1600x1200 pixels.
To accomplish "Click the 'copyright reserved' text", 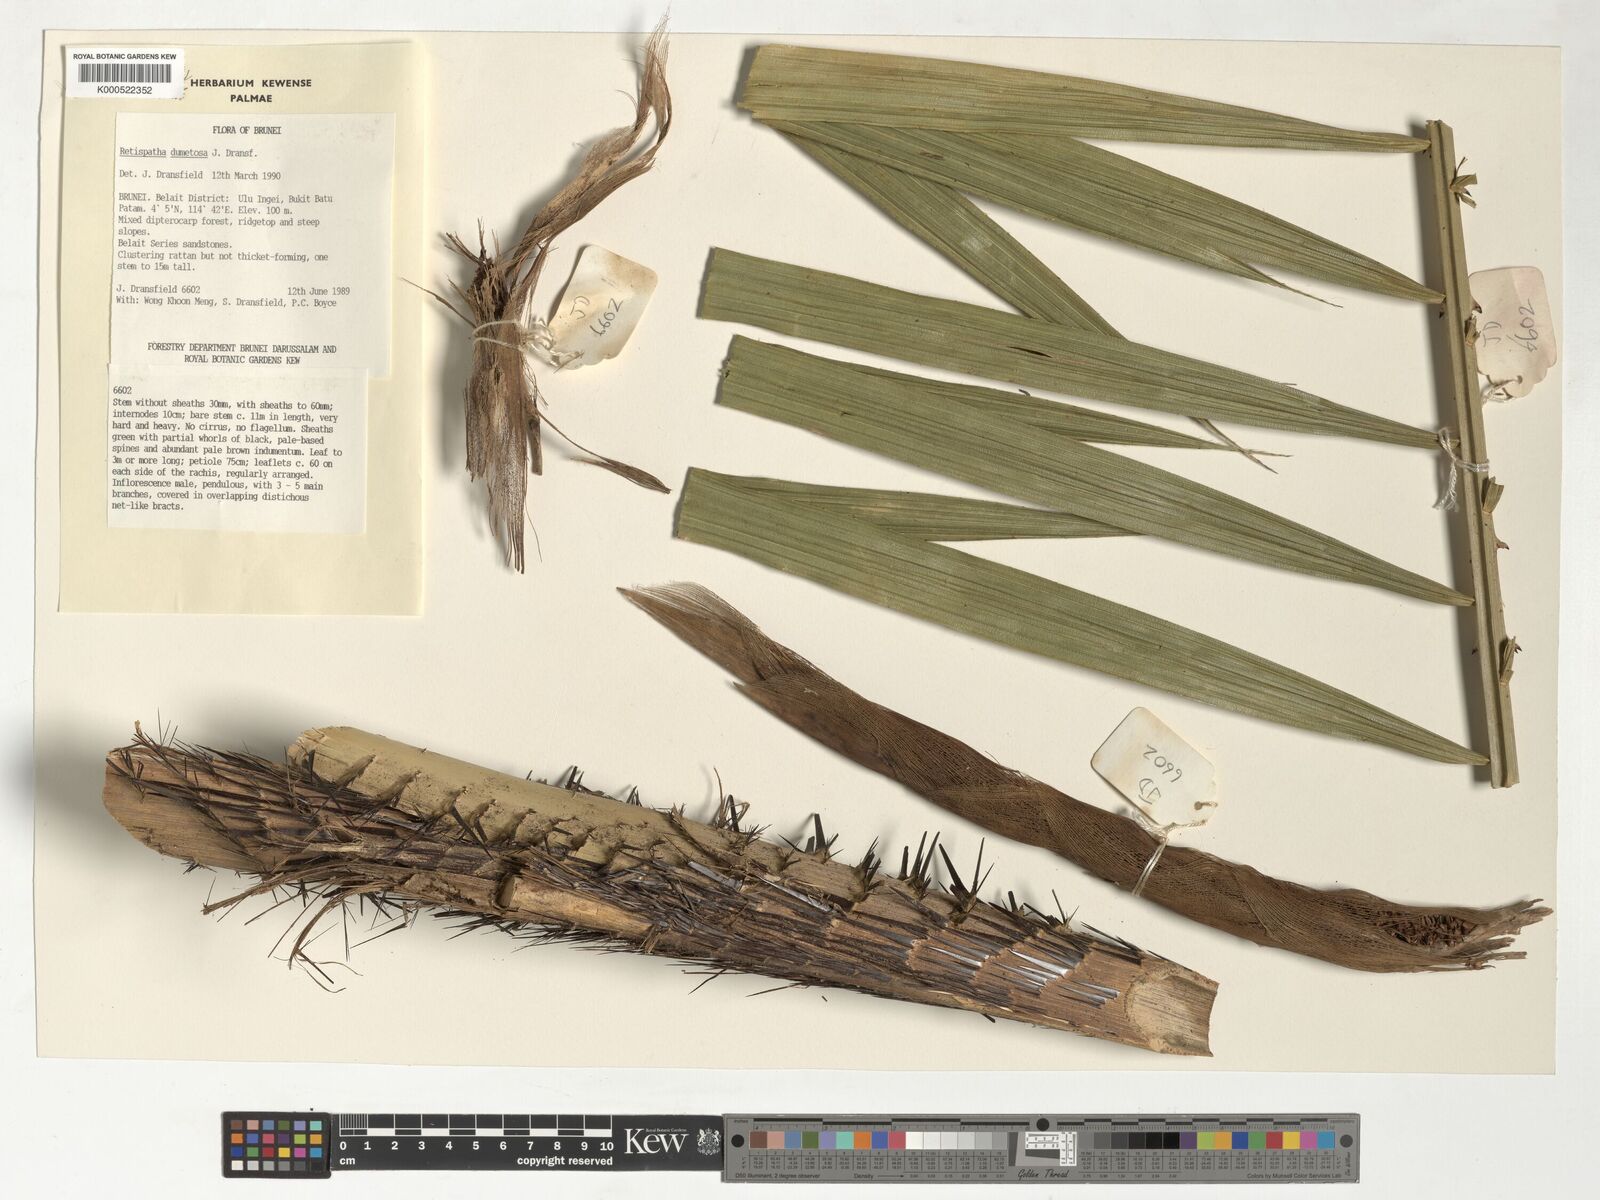I will (564, 1161).
